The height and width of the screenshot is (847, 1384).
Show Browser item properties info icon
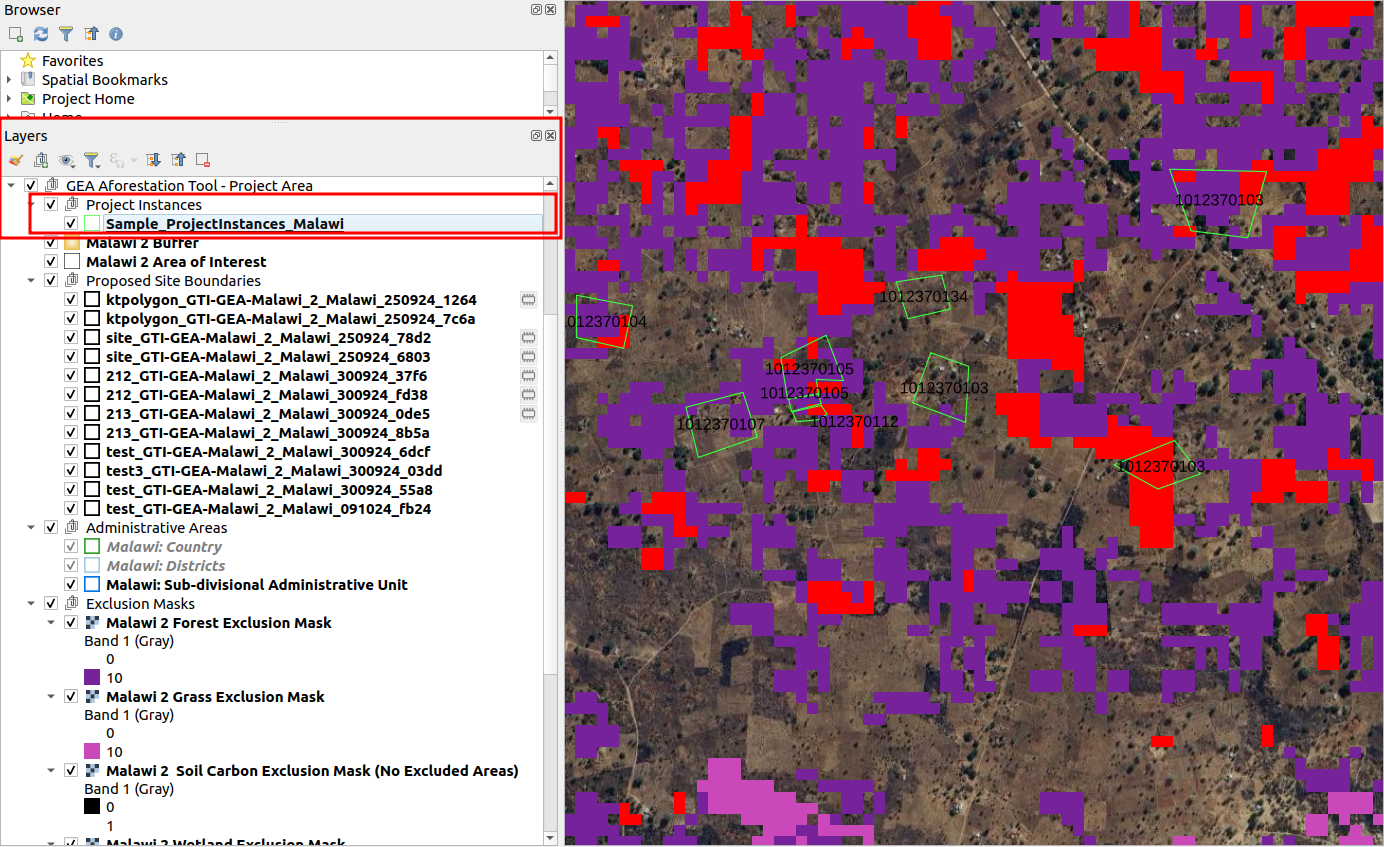(116, 34)
